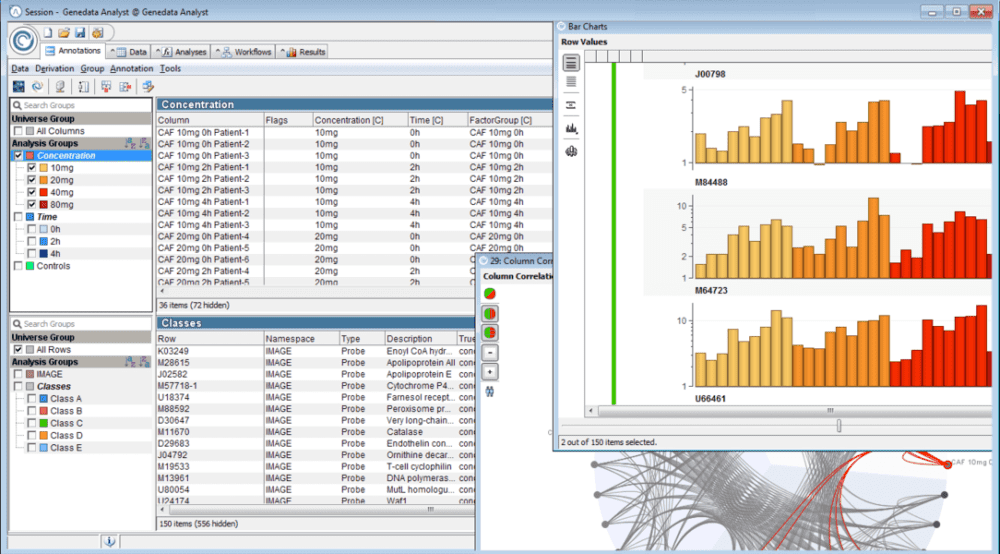Viewport: 1000px width, 554px height.
Task: Uncheck the 10mg group checkbox
Action: tap(32, 168)
